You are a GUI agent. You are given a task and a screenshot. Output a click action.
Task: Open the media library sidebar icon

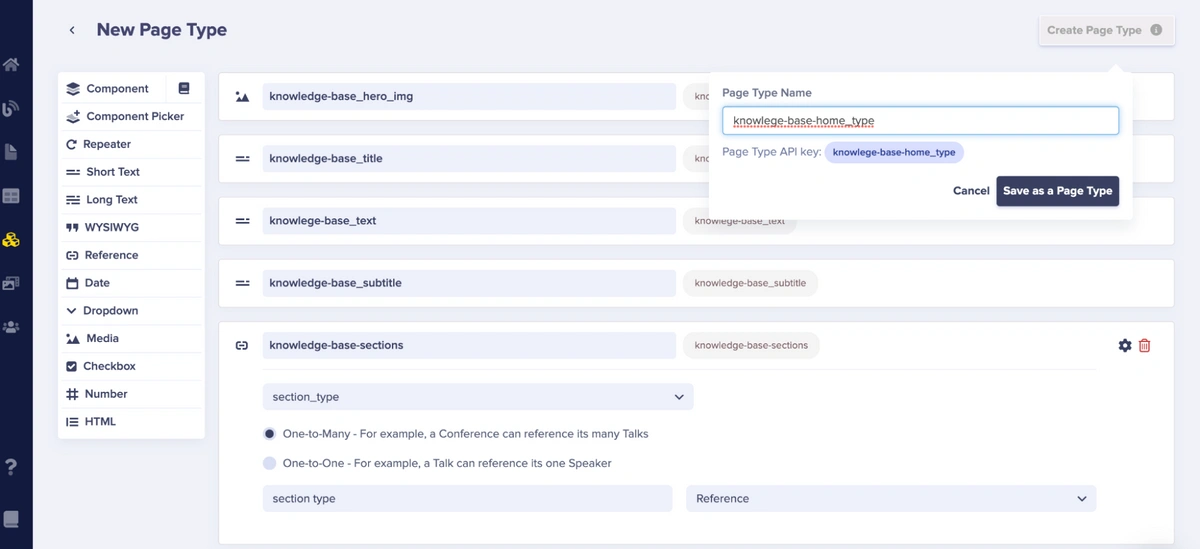(11, 284)
